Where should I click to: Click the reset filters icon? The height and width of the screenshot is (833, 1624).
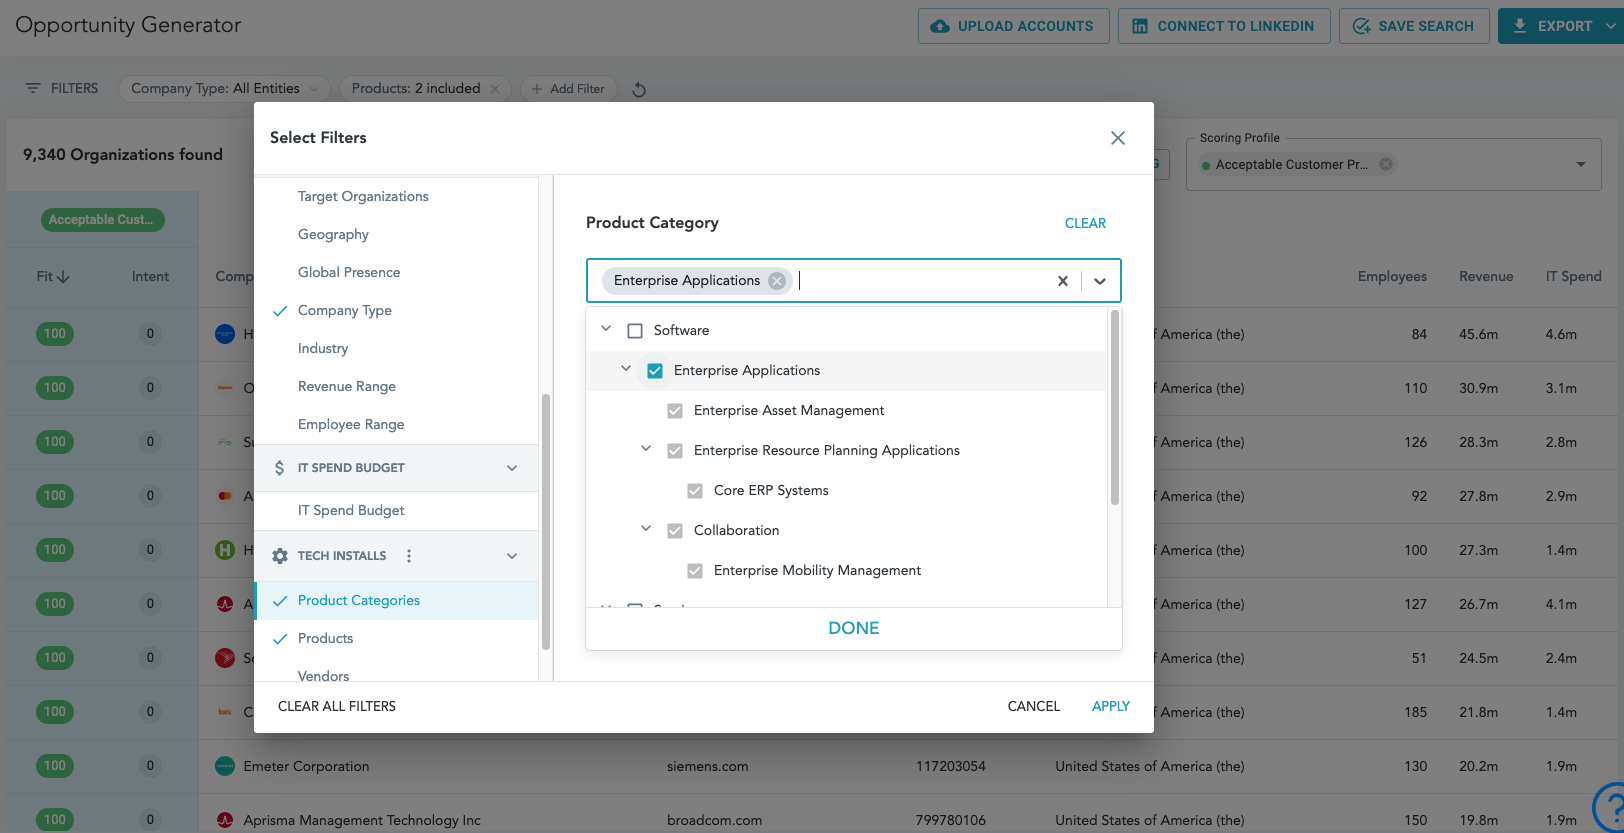point(639,89)
